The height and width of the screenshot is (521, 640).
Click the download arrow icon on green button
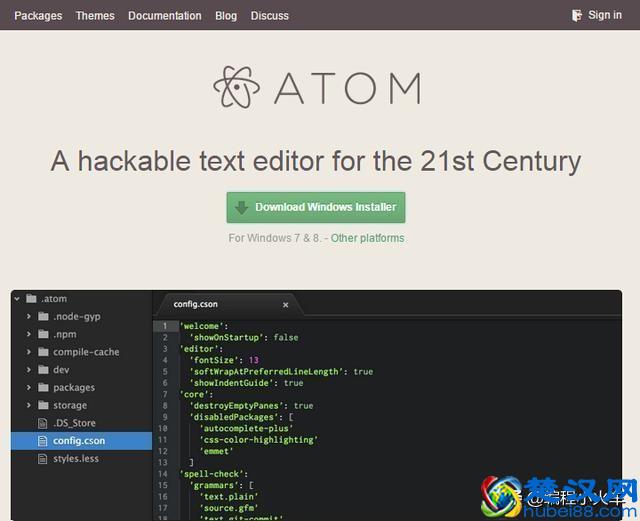coord(241,208)
